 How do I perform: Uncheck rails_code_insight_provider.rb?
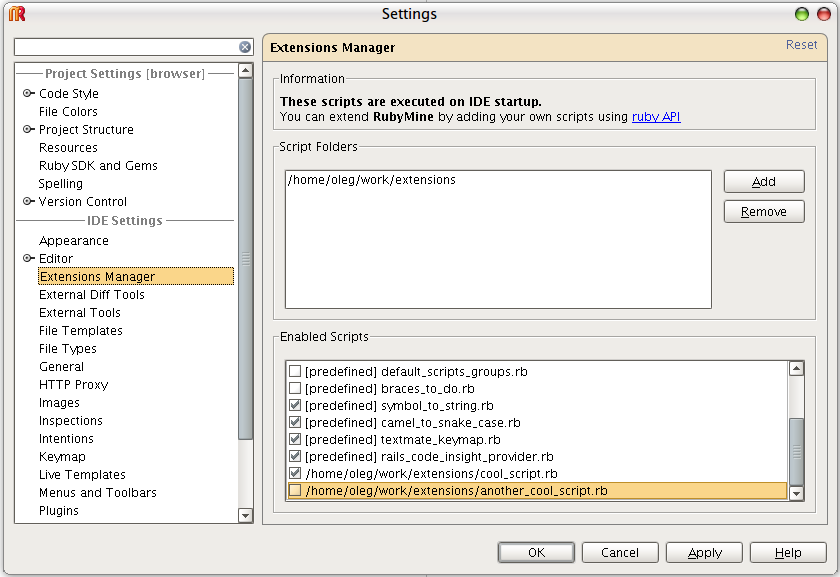coord(295,457)
